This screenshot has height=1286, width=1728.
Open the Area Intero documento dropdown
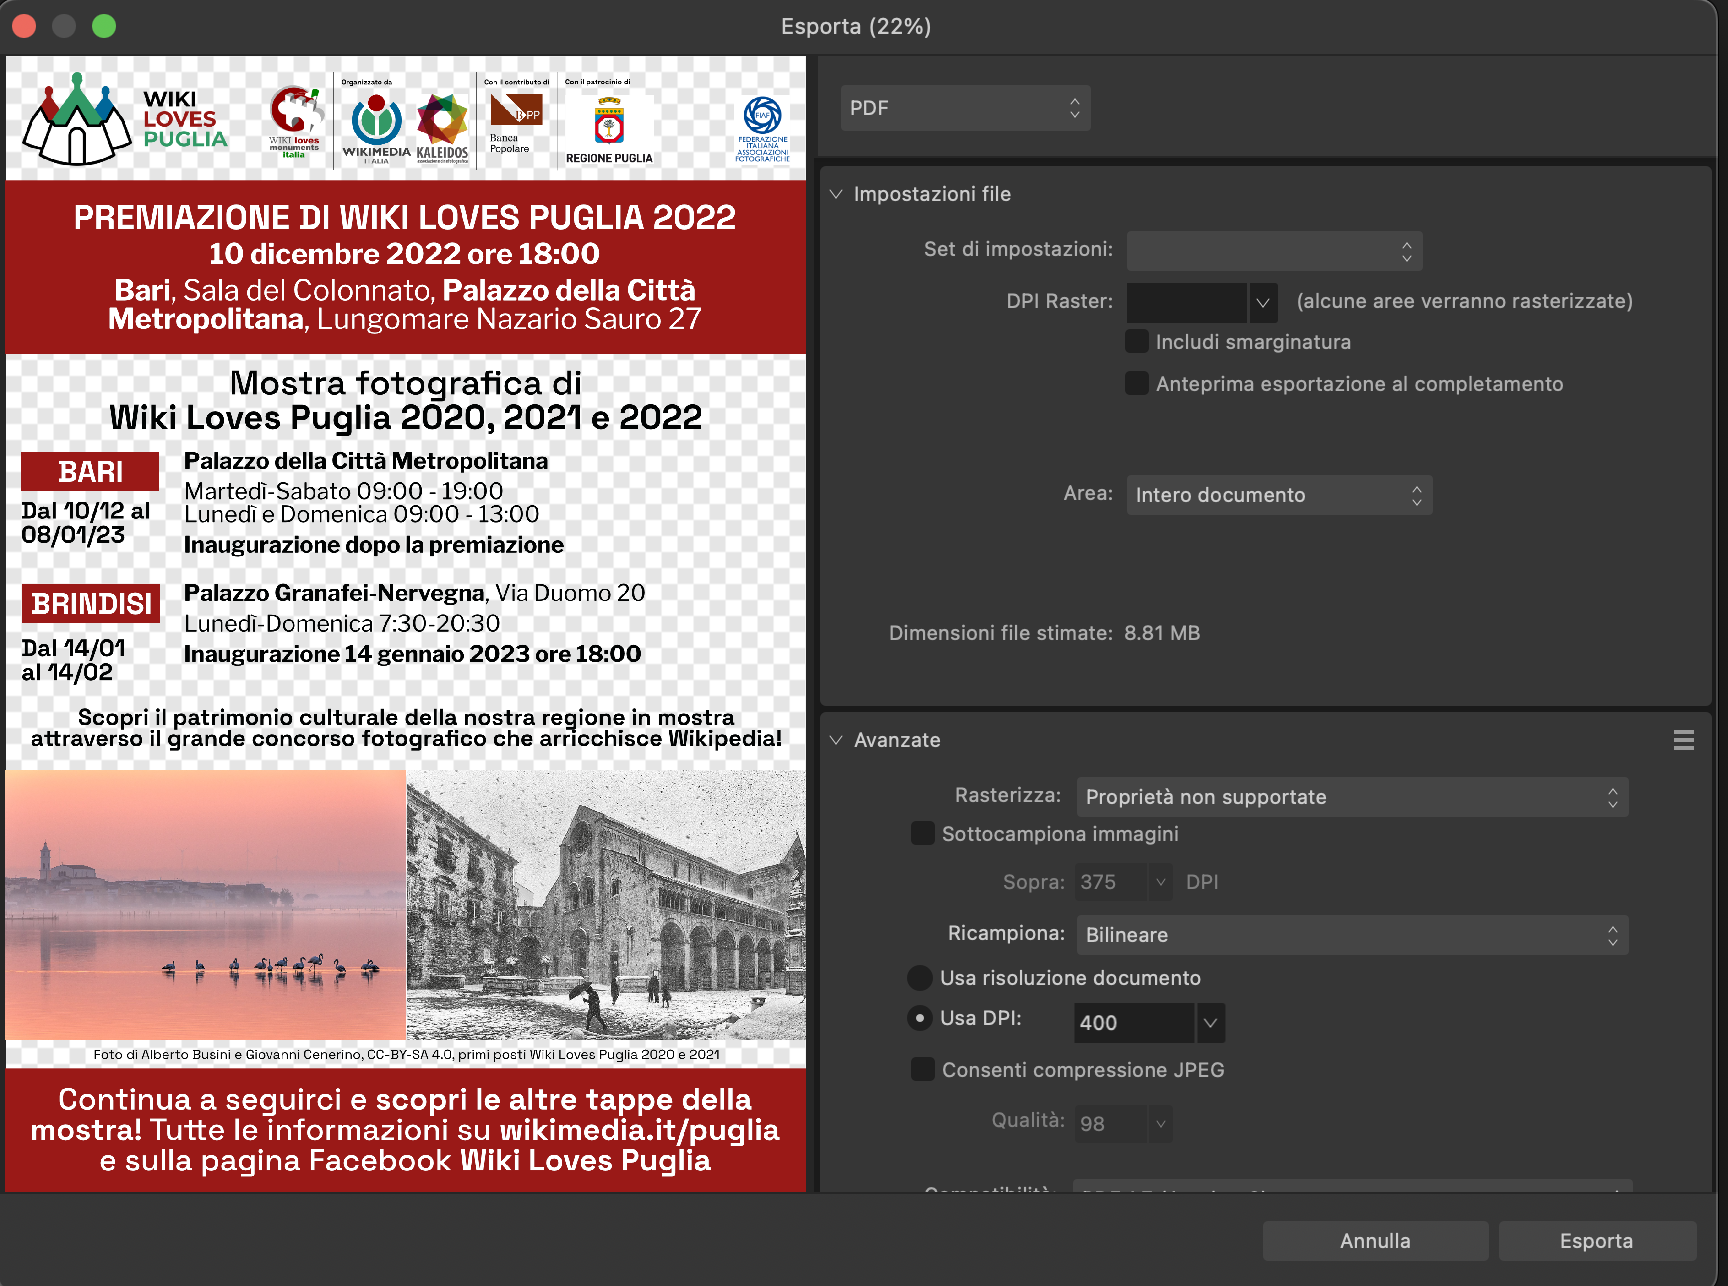(x=1279, y=495)
